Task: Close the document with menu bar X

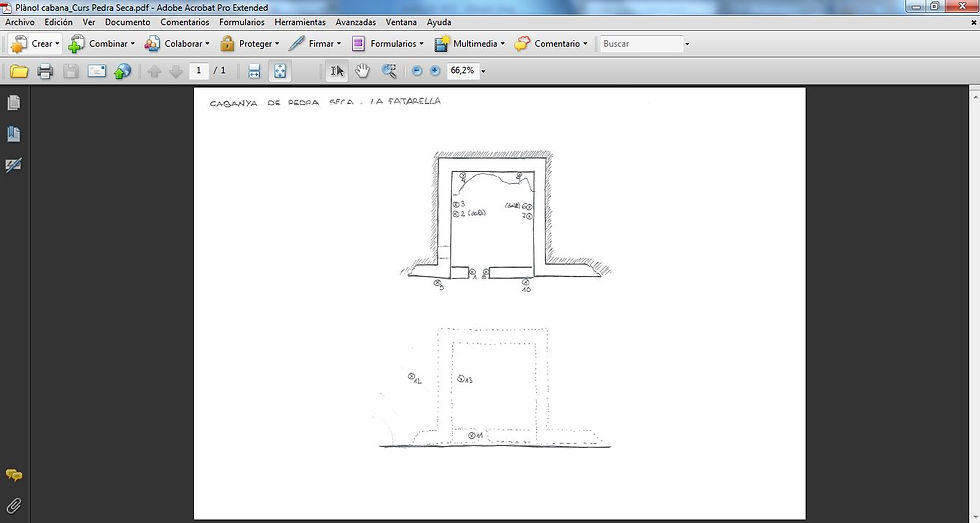Action: pyautogui.click(x=973, y=22)
